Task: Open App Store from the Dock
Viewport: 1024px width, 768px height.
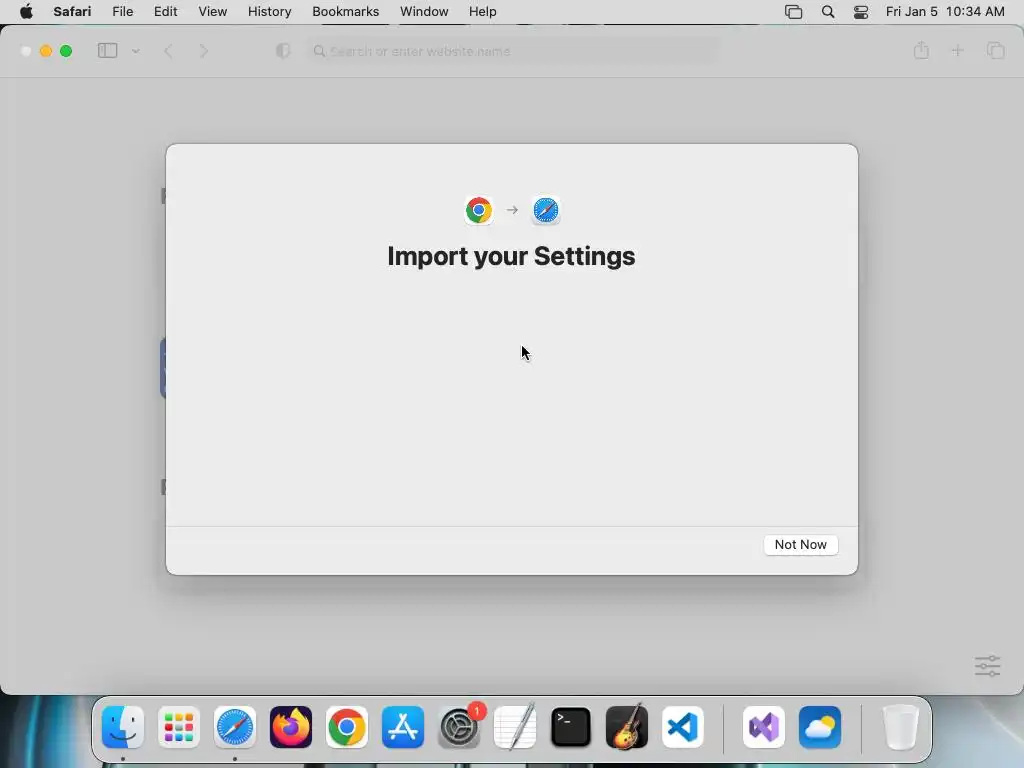Action: point(403,727)
